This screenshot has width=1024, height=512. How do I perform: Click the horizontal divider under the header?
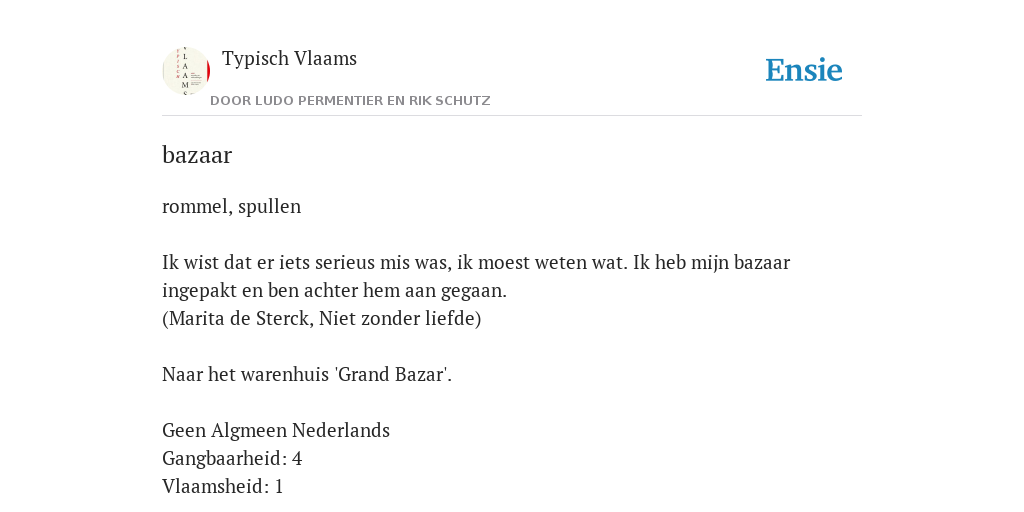(x=512, y=116)
